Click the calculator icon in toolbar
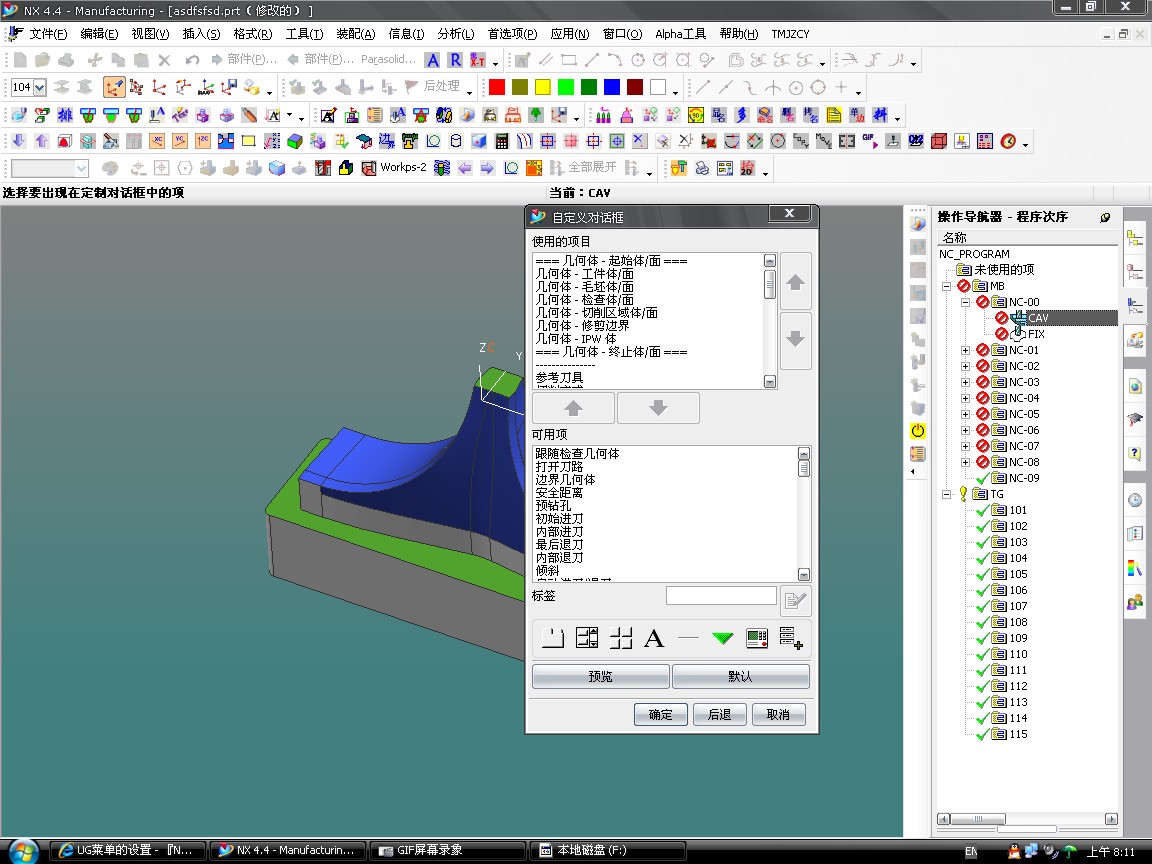Screen dimensions: 1152x864 click(x=502, y=141)
